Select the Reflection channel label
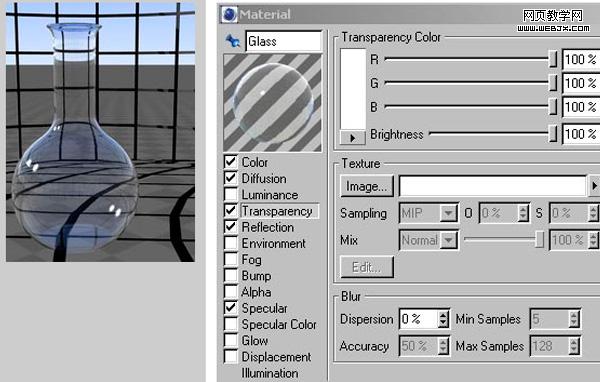The width and height of the screenshot is (600, 382). click(267, 227)
